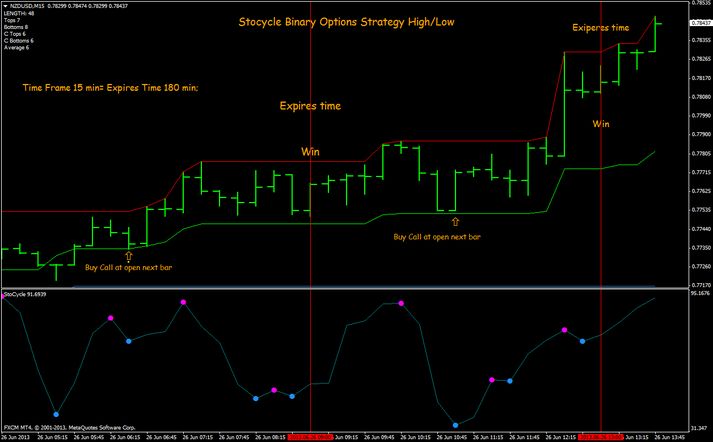The height and width of the screenshot is (442, 713).
Task: Click the 26 Jun 08:15 time label
Action: coord(271,437)
